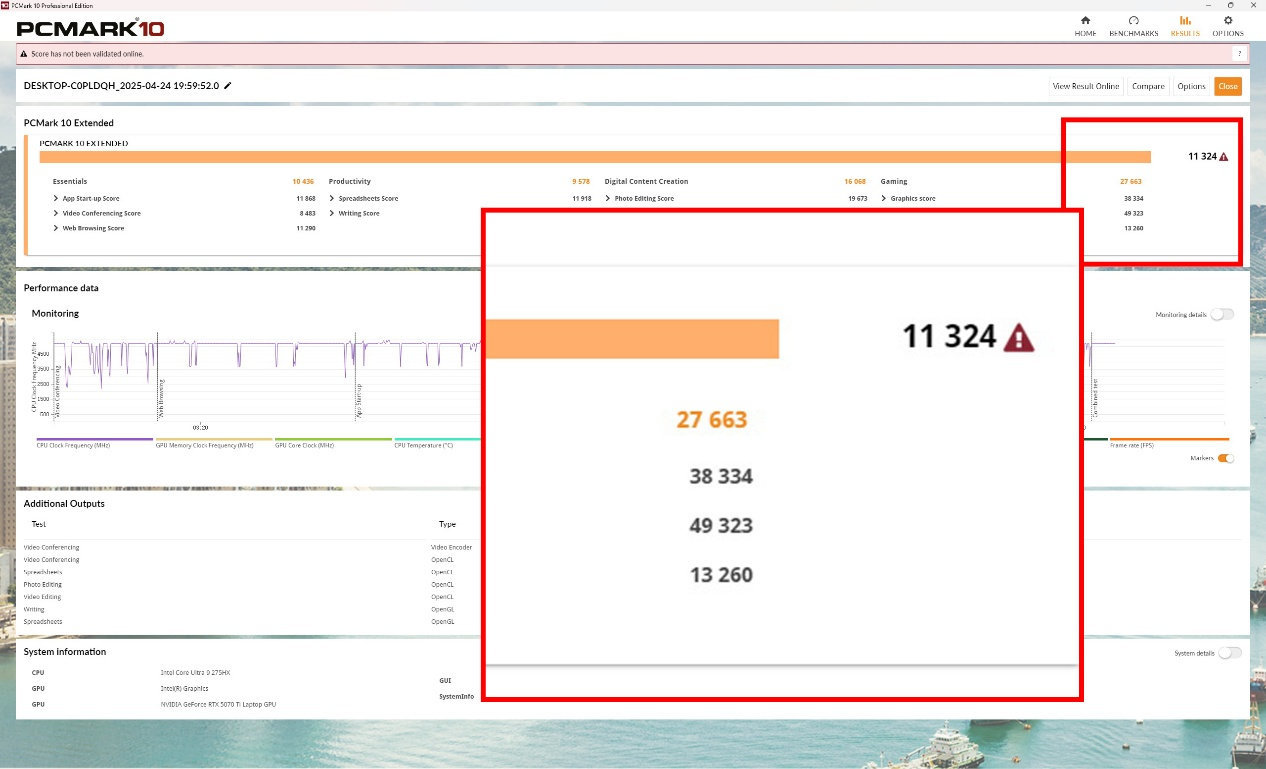The image size is (1266, 769).
Task: Click the Type column header
Action: coord(447,524)
